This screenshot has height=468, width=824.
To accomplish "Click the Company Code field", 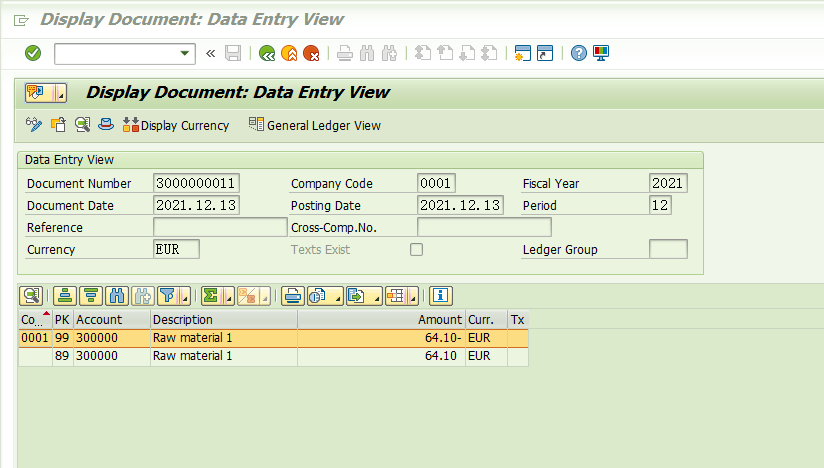I will [x=436, y=183].
